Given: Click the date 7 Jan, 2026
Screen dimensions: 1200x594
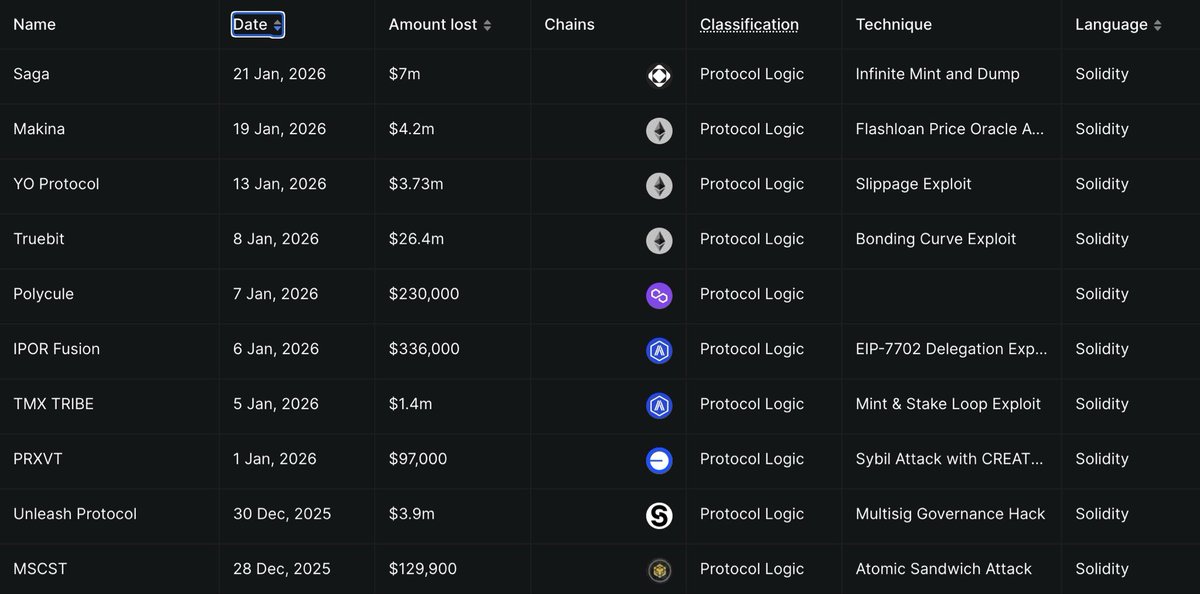Looking at the screenshot, I should pyautogui.click(x=275, y=294).
